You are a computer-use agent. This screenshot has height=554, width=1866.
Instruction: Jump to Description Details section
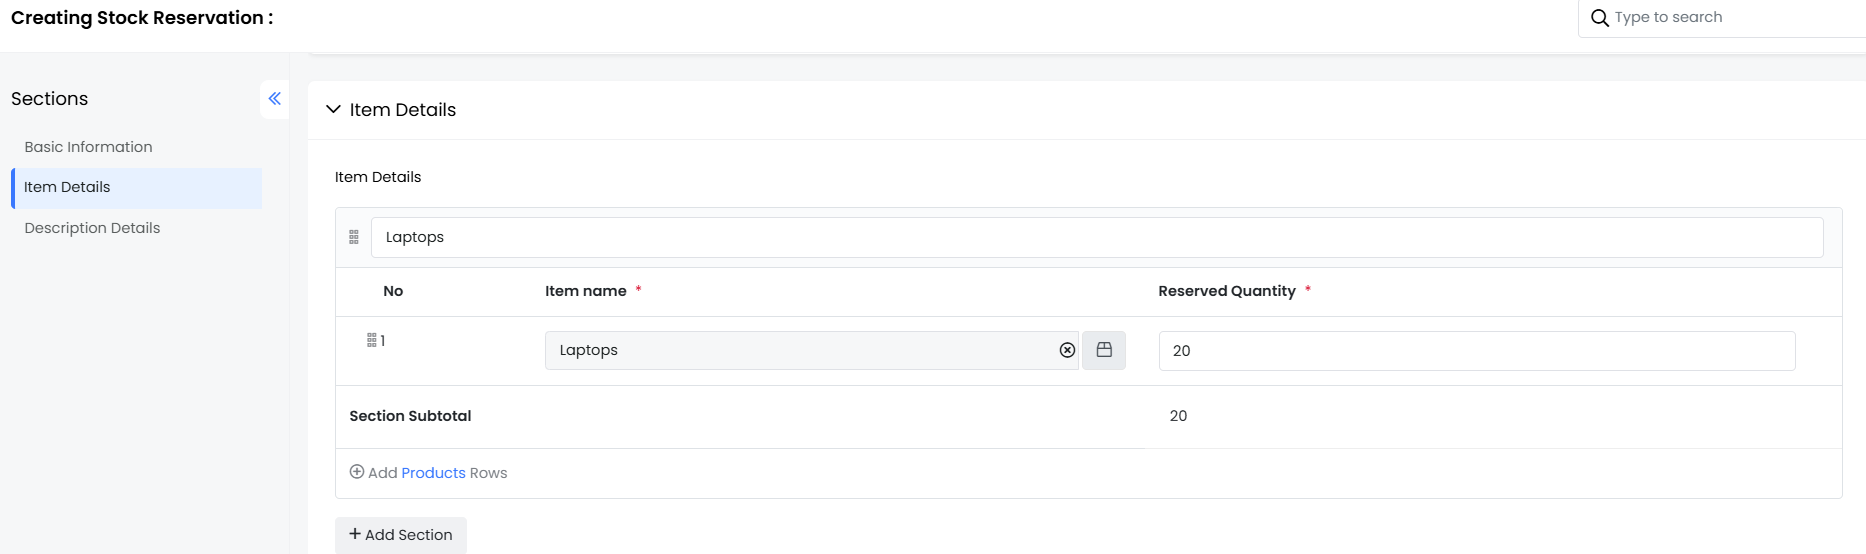[x=92, y=228]
